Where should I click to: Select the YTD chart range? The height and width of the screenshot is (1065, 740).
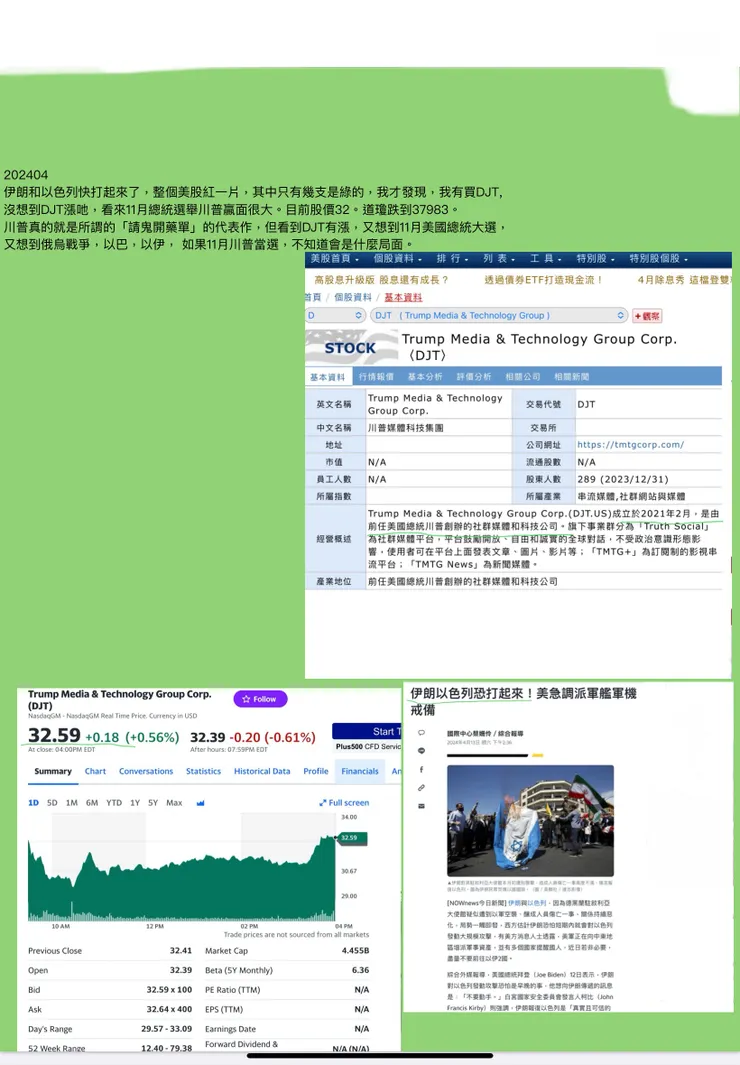(114, 803)
